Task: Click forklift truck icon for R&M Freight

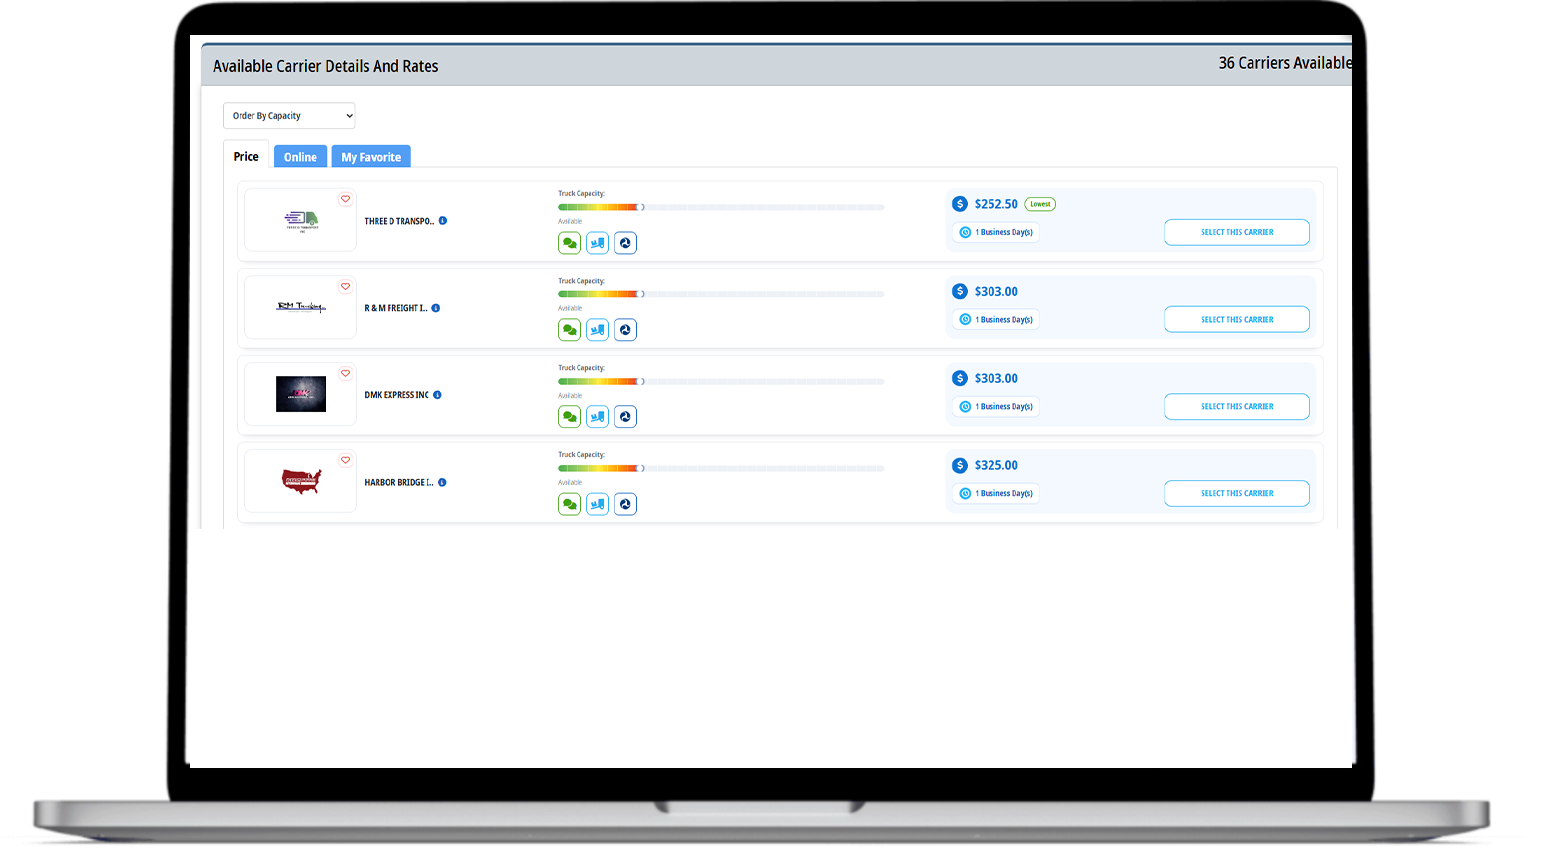Action: [x=597, y=330]
